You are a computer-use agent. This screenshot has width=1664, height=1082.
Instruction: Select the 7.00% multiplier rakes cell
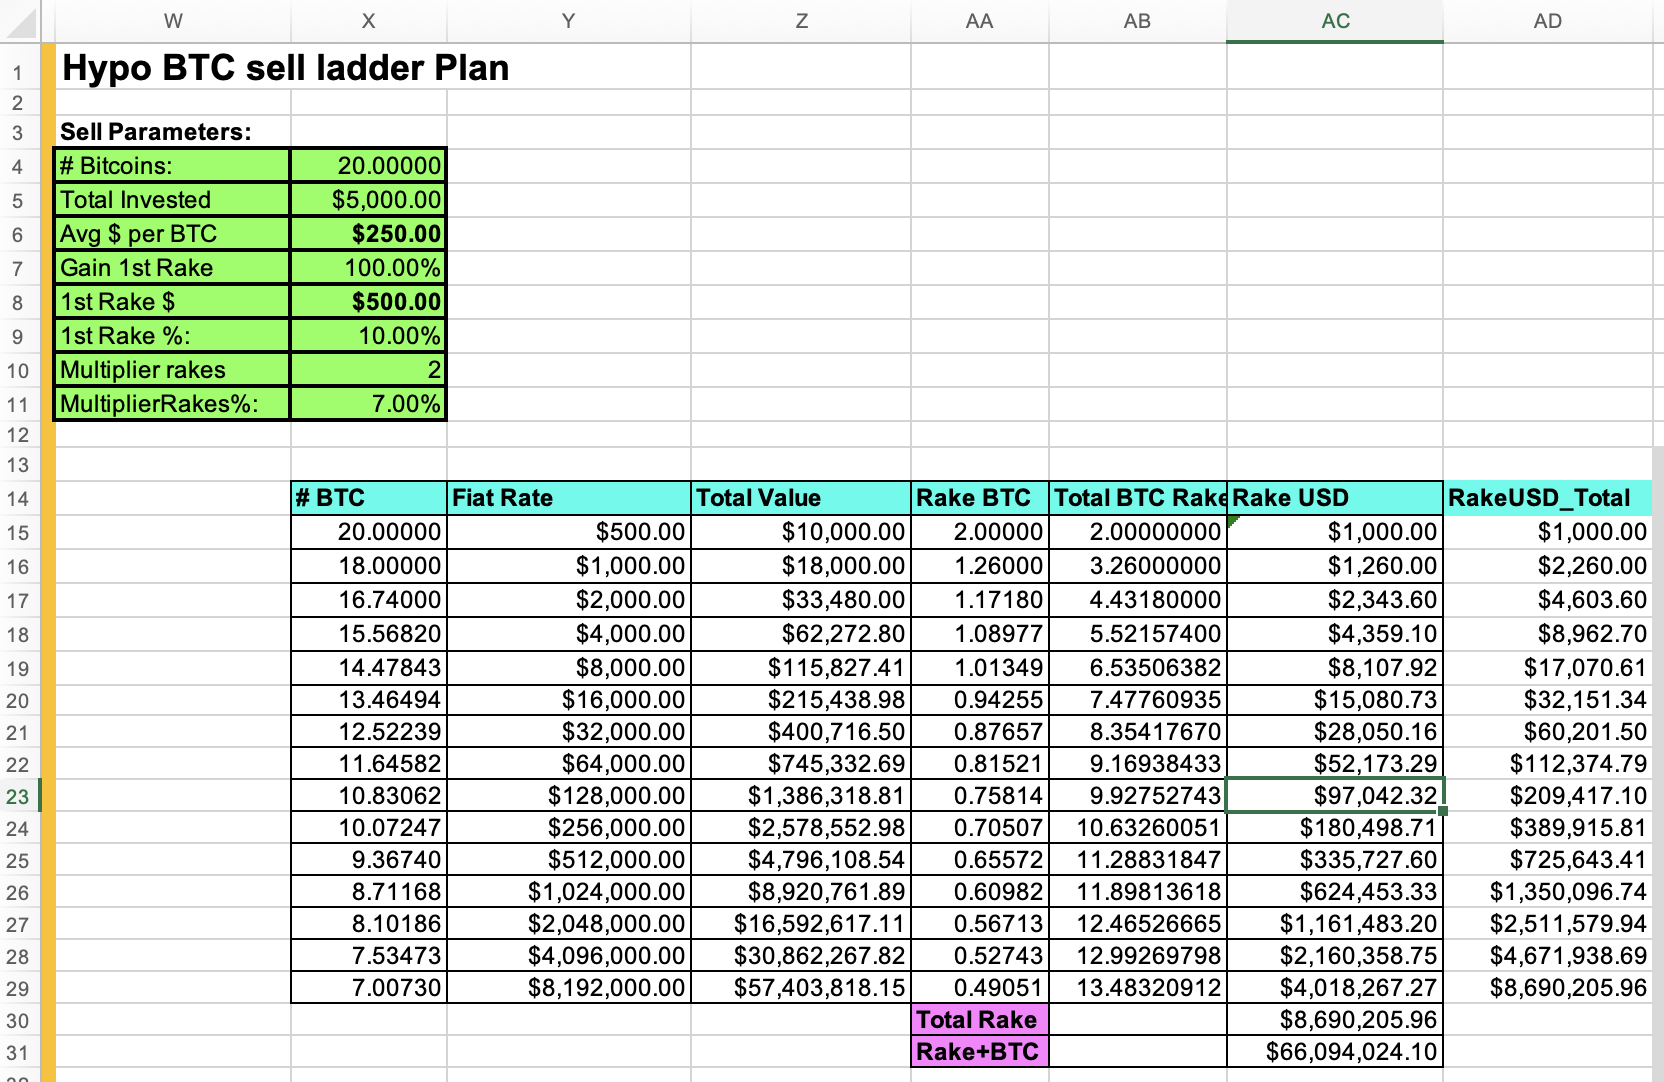[x=369, y=404]
